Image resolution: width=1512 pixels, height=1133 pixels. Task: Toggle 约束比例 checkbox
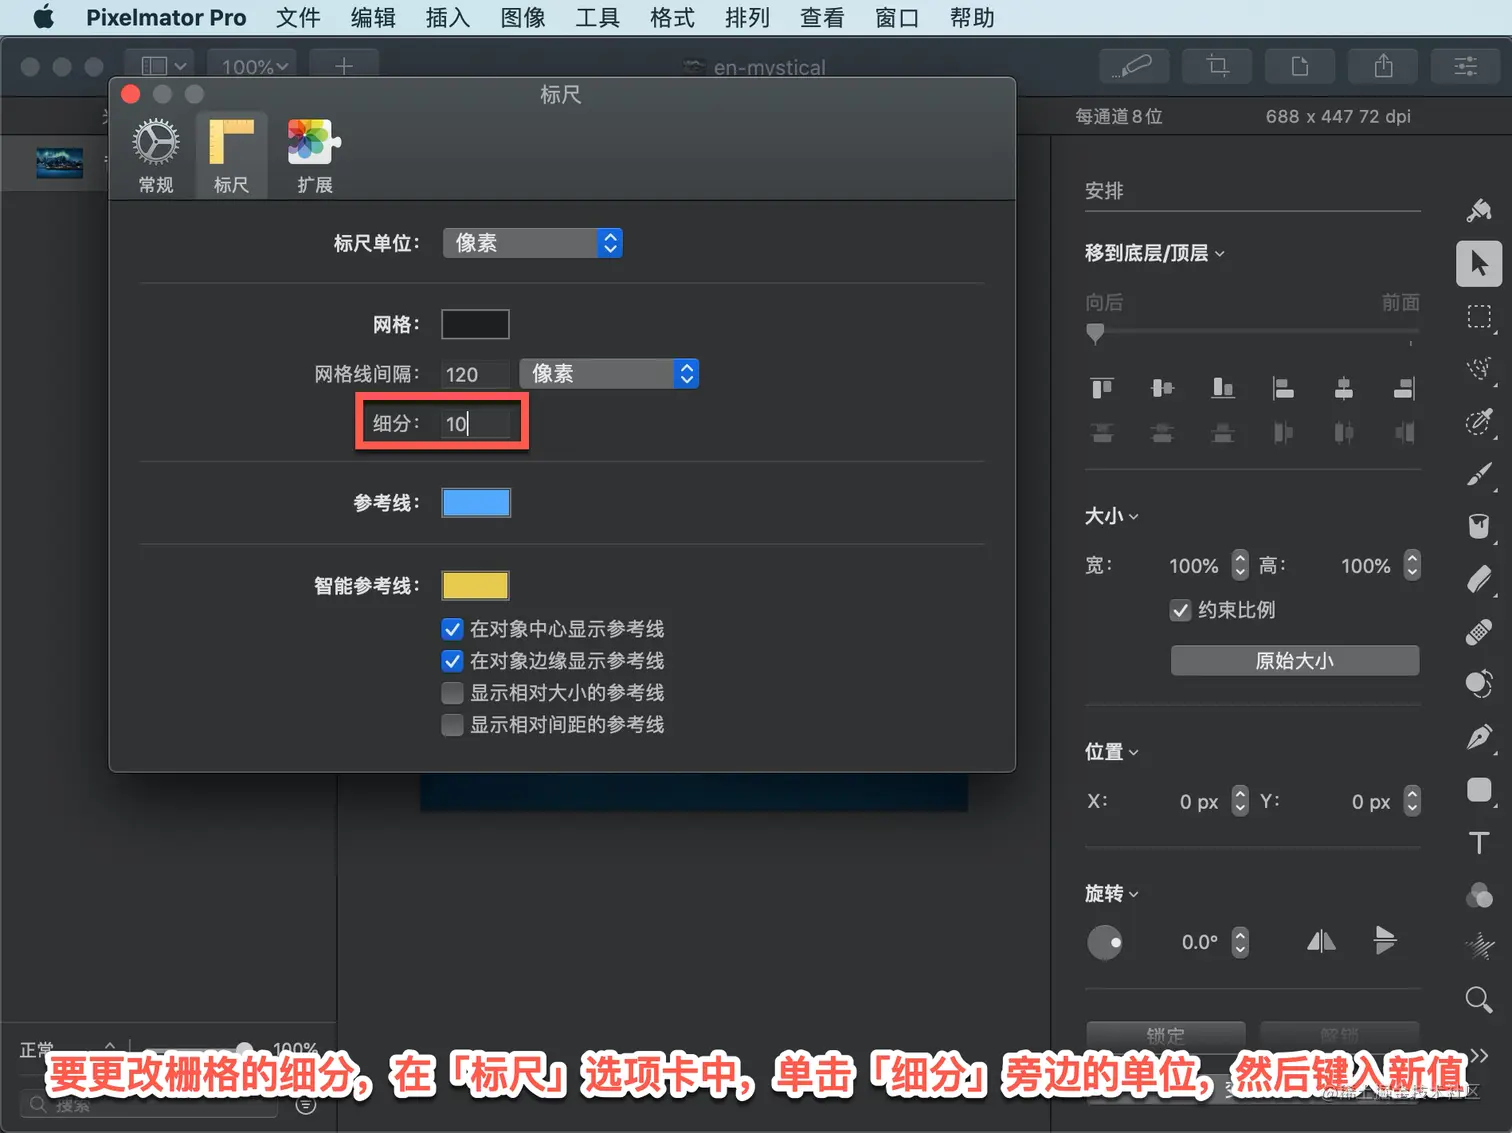click(1180, 610)
